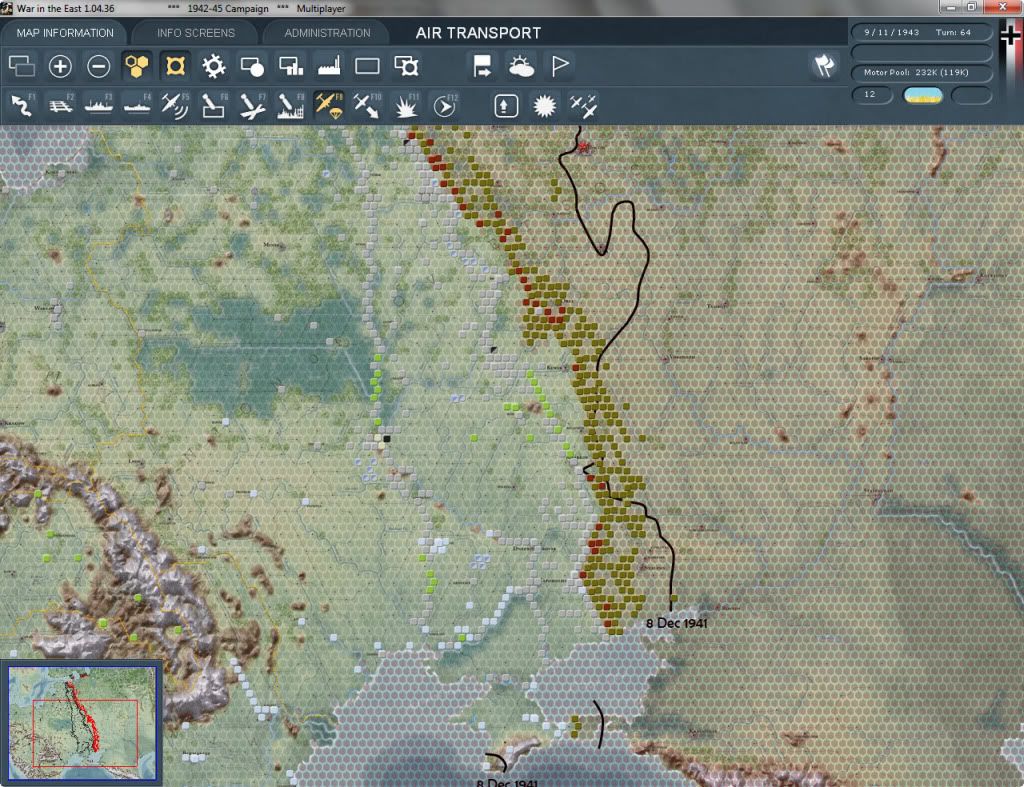This screenshot has width=1024, height=787.
Task: Select F7 bomb airfield mode icon
Action: [252, 106]
